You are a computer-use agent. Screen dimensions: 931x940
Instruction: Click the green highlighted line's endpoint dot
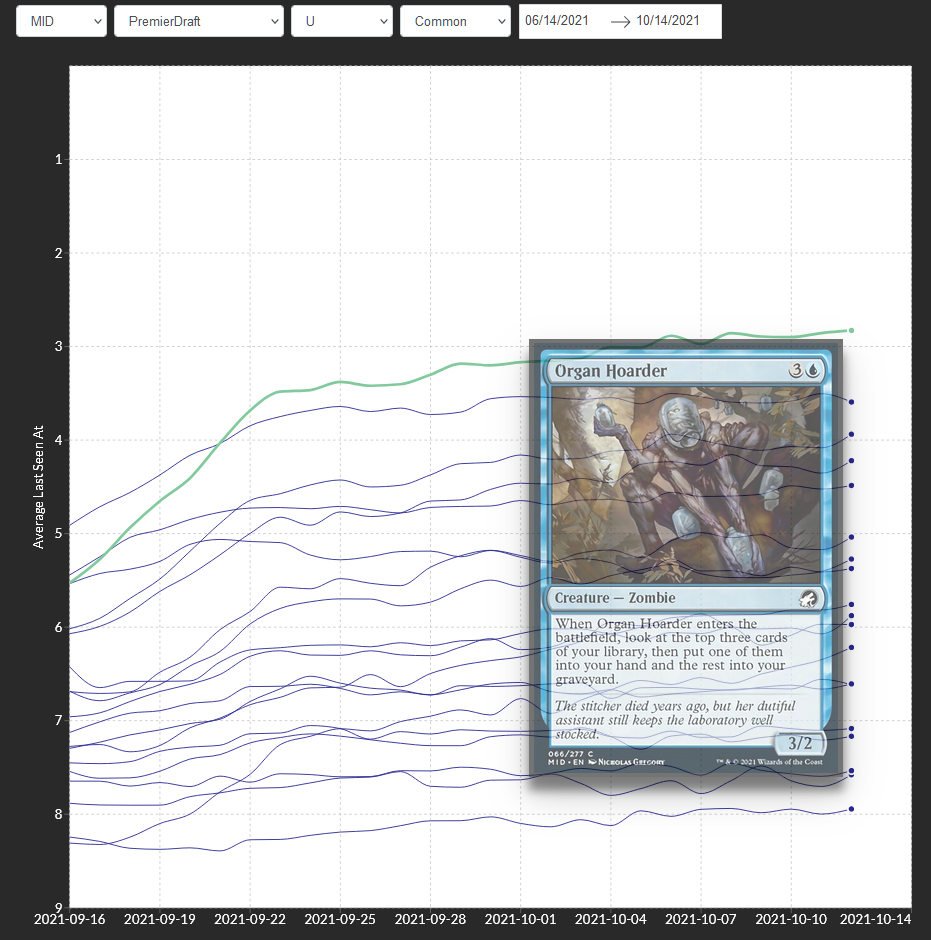(851, 330)
